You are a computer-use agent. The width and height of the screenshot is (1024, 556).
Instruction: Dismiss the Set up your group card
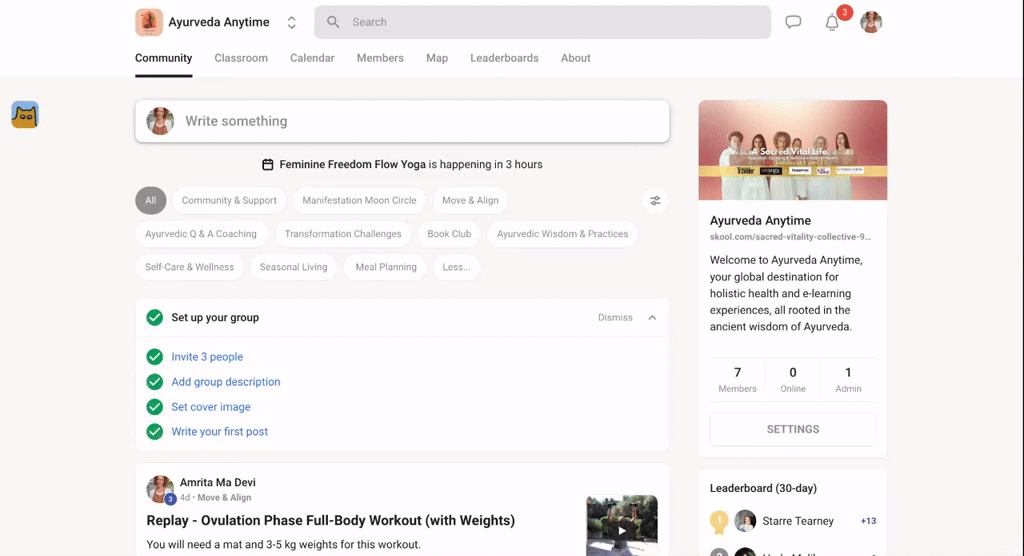click(615, 318)
